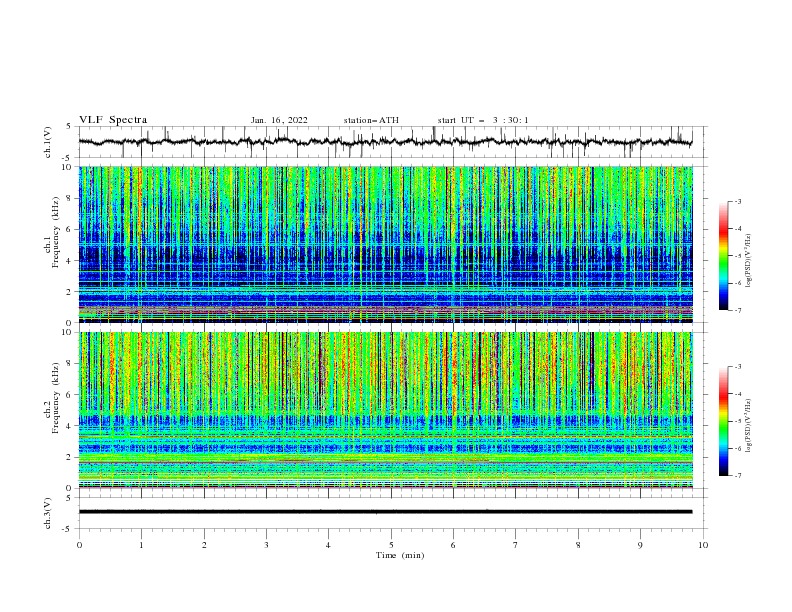Click the lower color scale bar

(723, 421)
